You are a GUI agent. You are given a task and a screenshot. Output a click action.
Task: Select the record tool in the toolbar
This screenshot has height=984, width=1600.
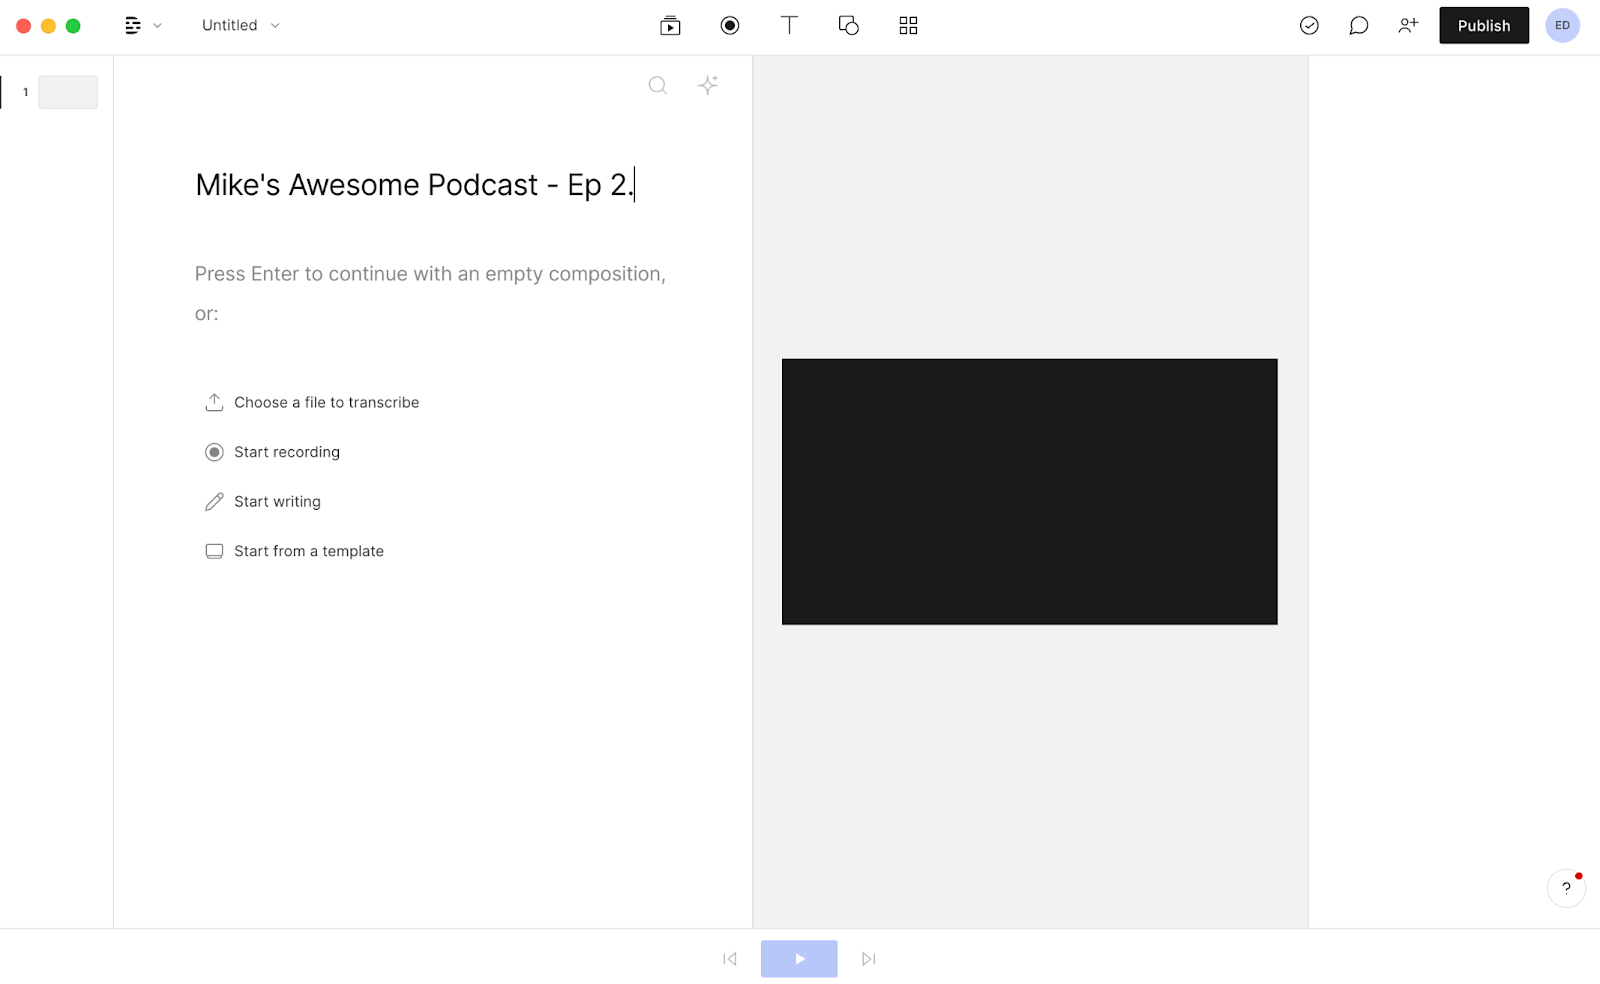(x=729, y=25)
